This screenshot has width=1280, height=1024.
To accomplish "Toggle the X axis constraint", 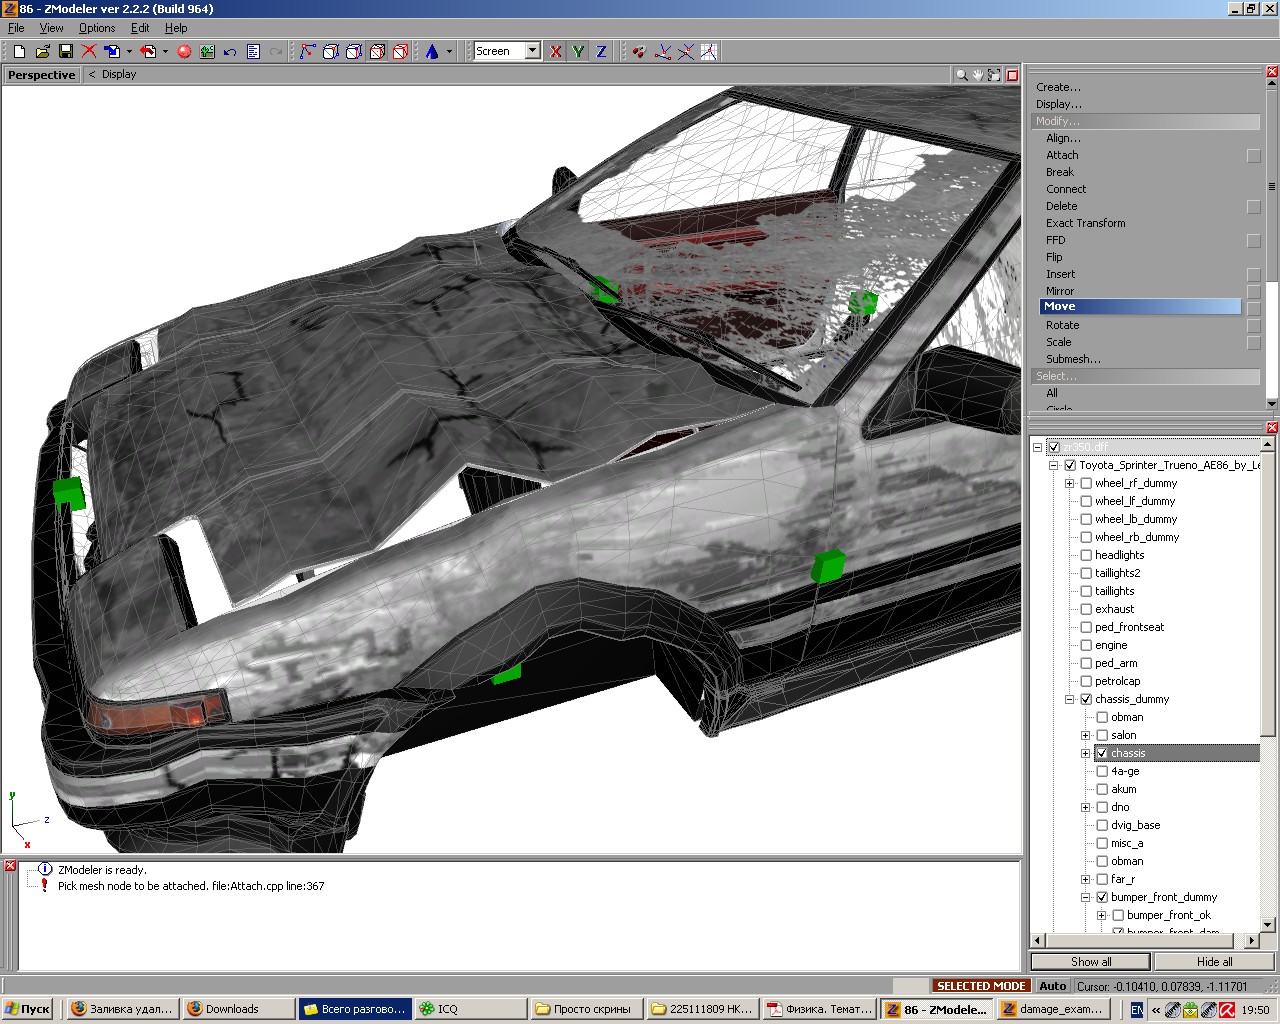I will coord(556,51).
